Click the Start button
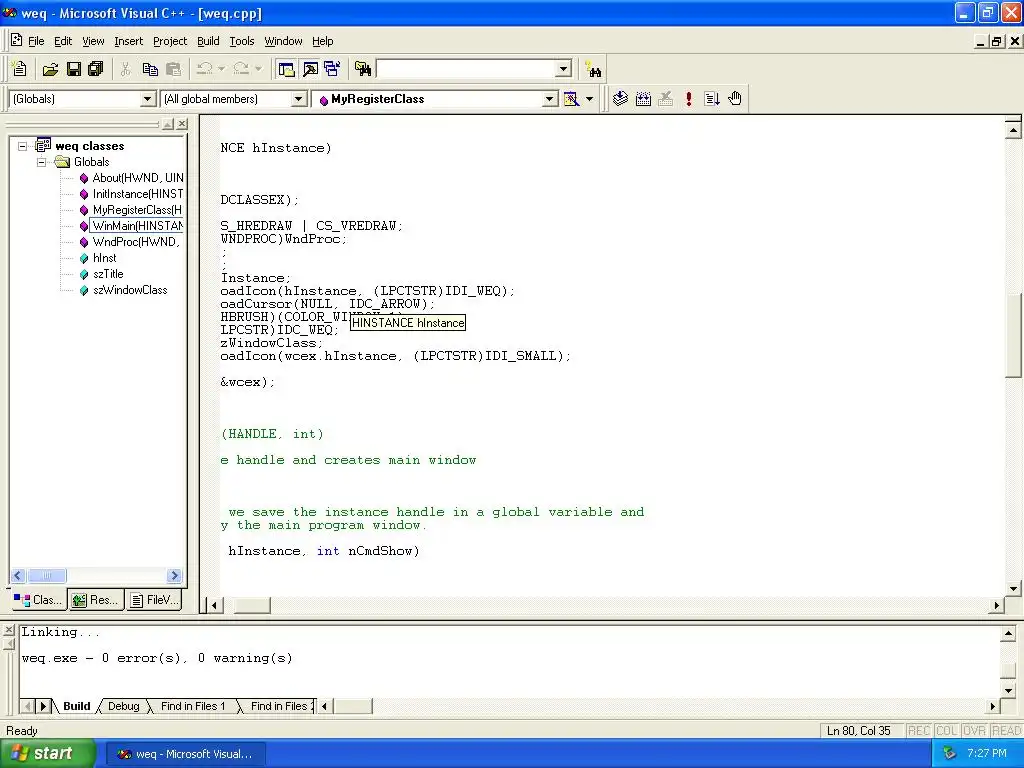1024x768 pixels. 48,754
